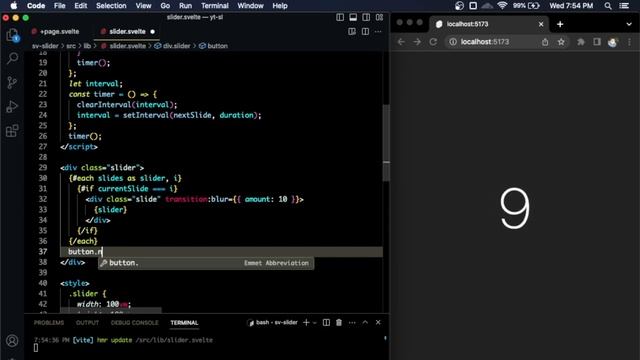
Task: Open Control Center in menu bar
Action: (624, 6)
